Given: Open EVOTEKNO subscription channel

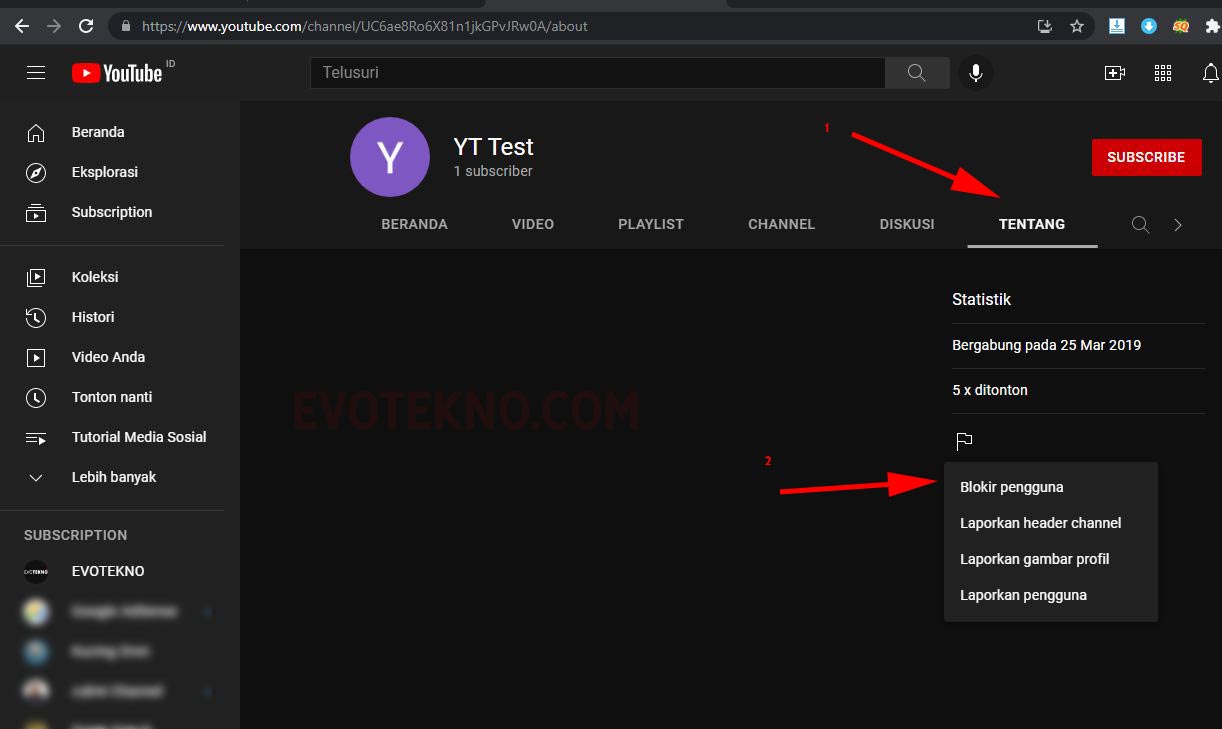Looking at the screenshot, I should [x=107, y=571].
